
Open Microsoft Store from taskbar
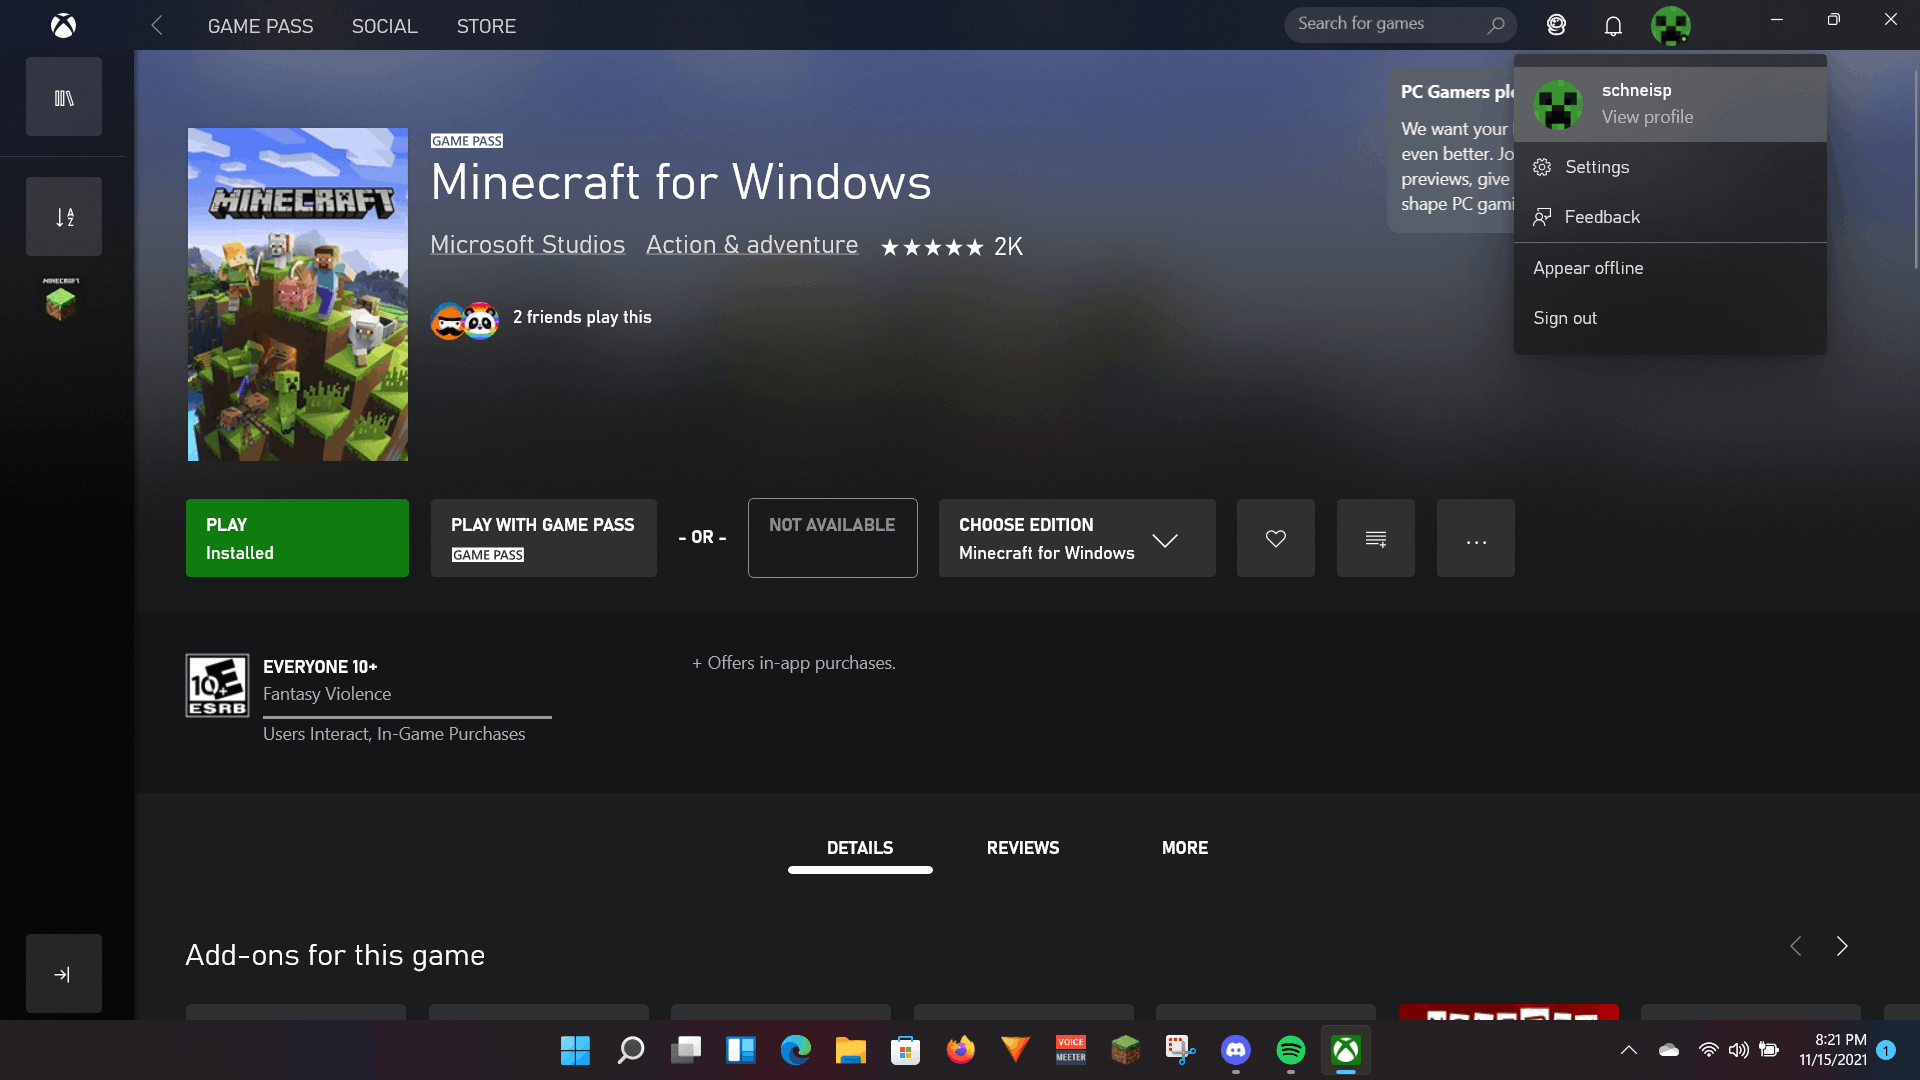coord(906,1050)
